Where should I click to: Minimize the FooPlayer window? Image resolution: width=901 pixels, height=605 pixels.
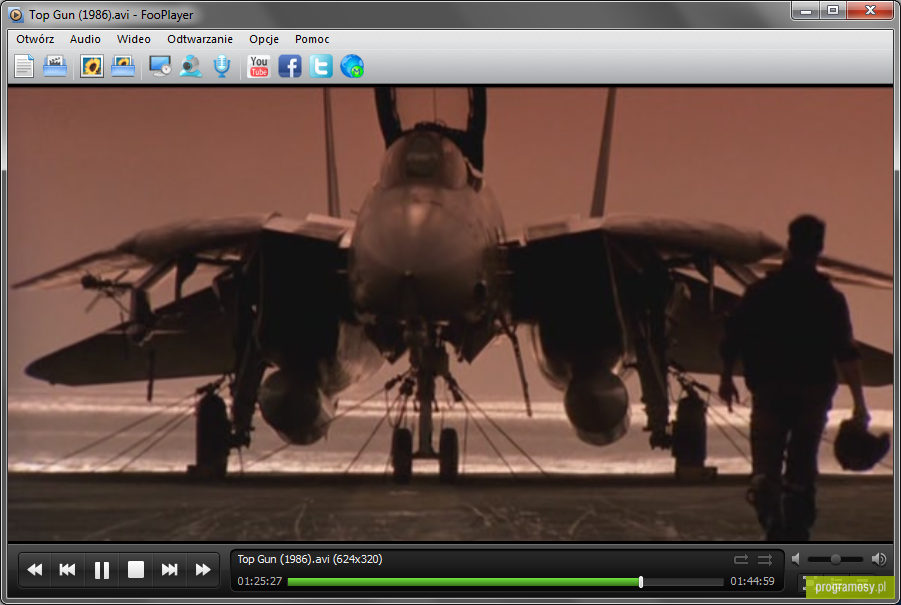(806, 11)
